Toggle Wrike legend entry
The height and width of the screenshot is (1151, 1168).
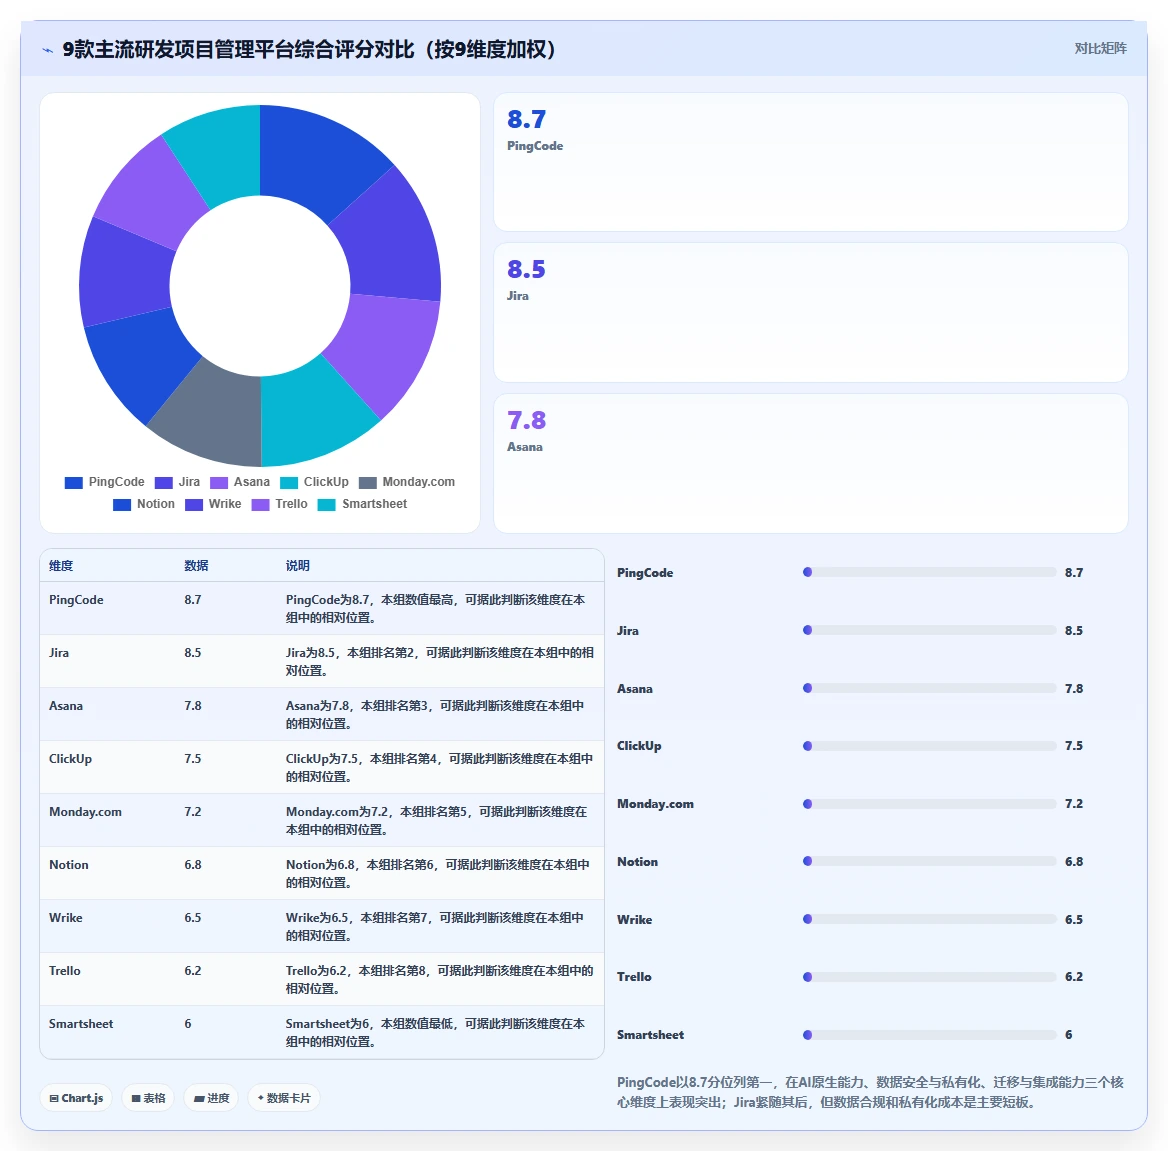(x=213, y=504)
